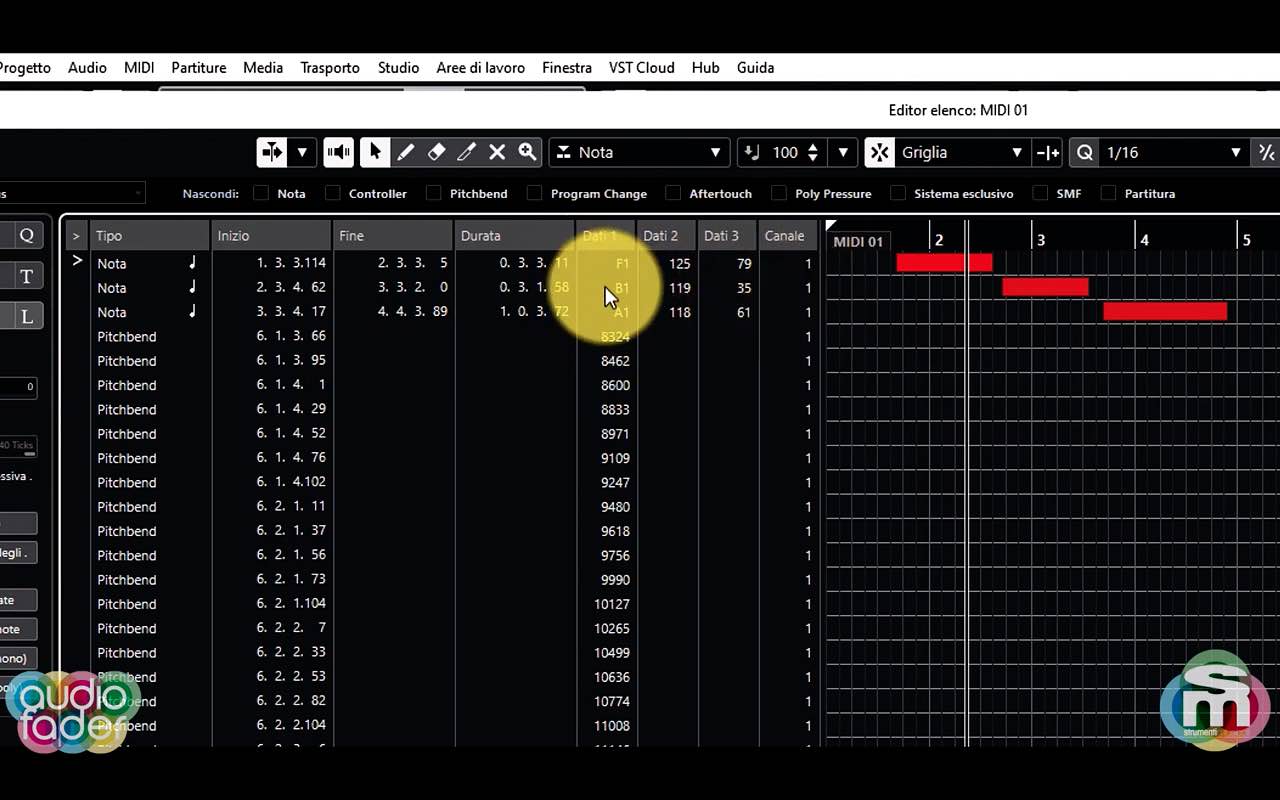Tick the Nota hide checkbox

click(x=261, y=193)
